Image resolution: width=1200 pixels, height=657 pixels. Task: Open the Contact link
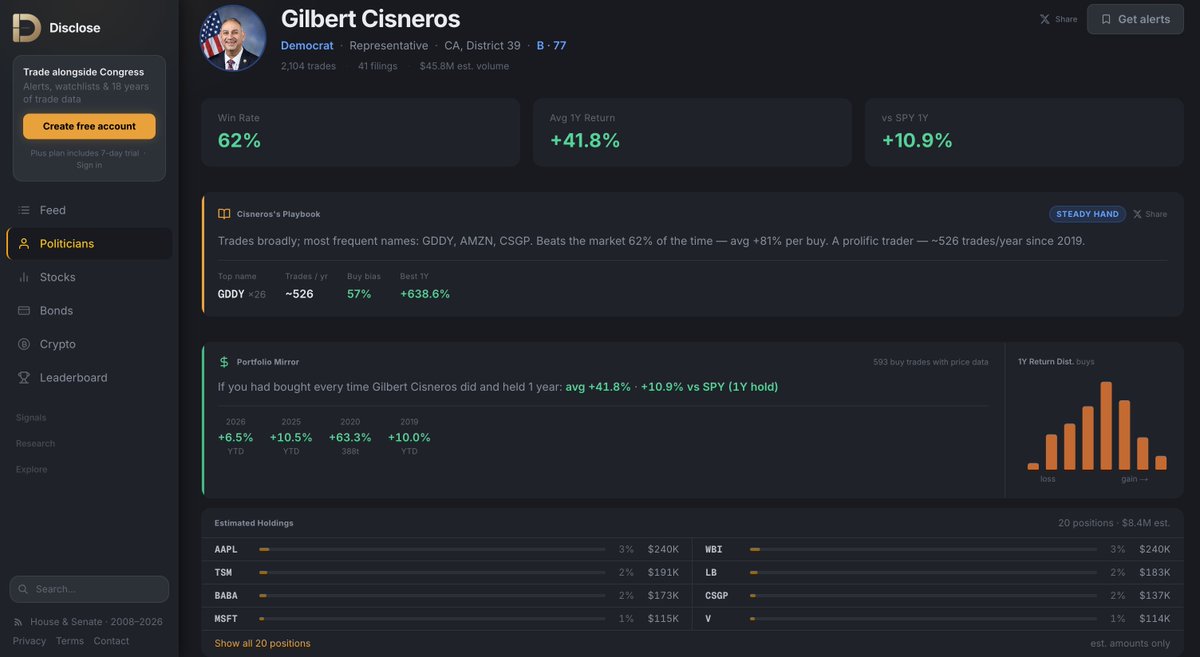[x=111, y=641]
